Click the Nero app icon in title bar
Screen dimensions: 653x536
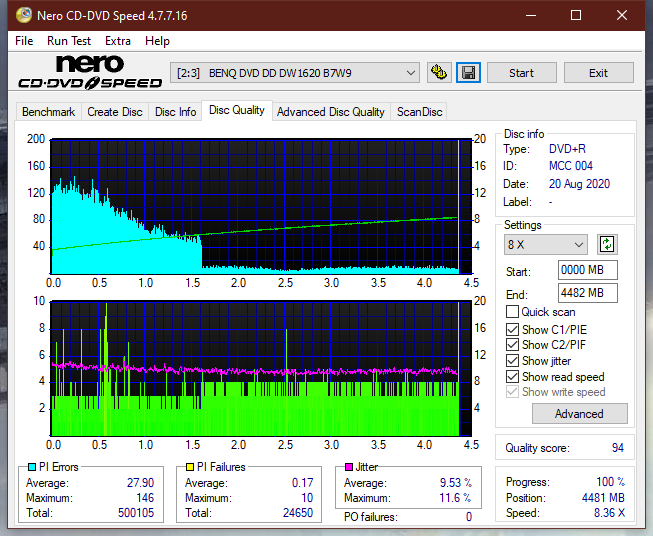coord(24,15)
